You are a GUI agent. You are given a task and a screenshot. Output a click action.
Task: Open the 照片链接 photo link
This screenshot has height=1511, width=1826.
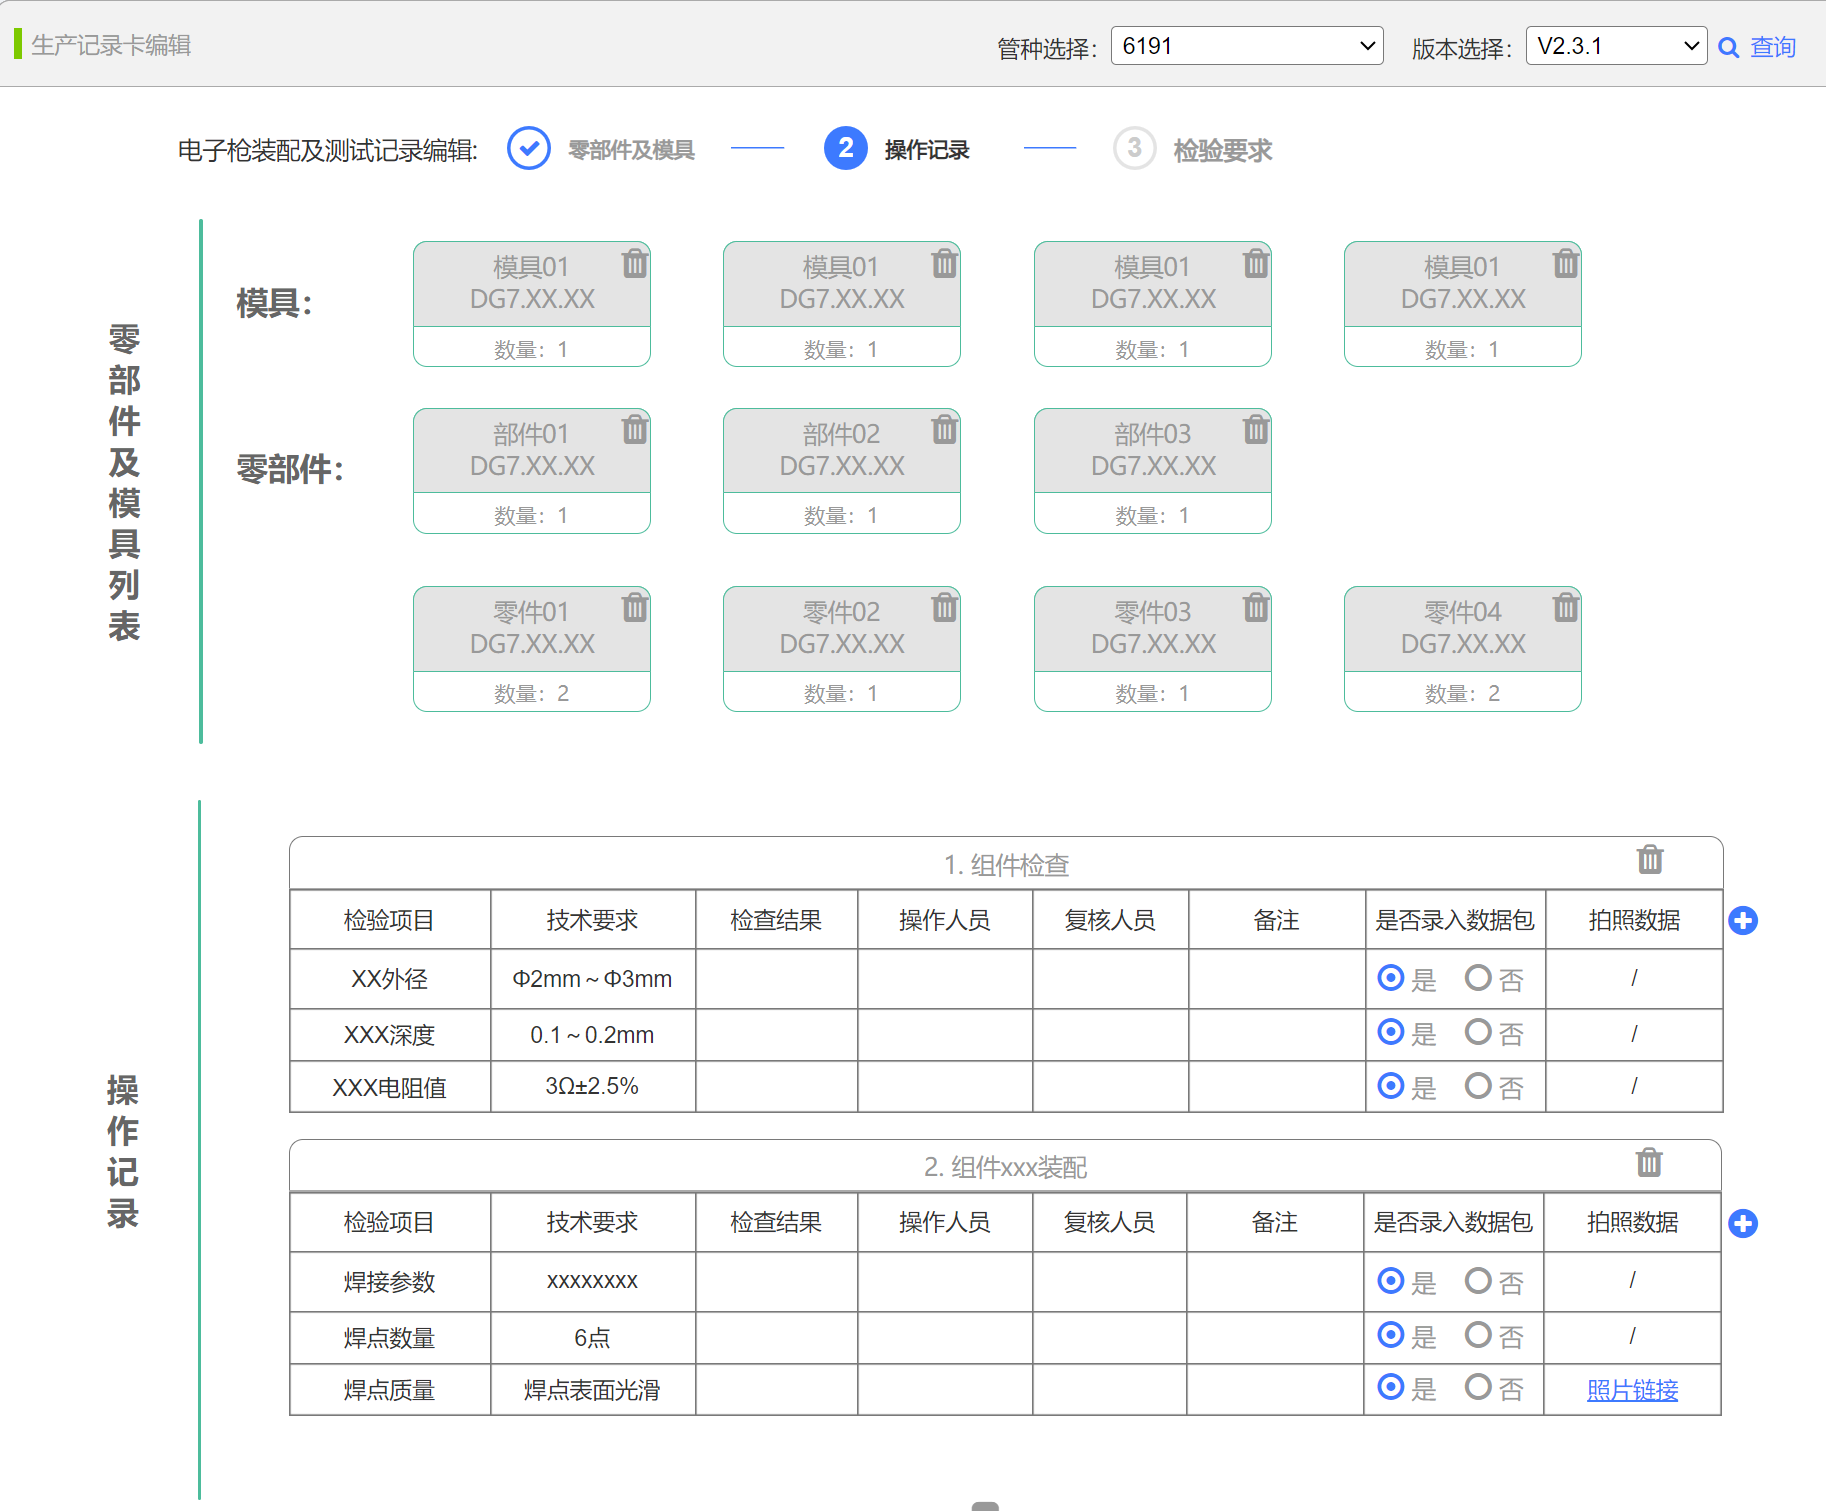(x=1632, y=1390)
